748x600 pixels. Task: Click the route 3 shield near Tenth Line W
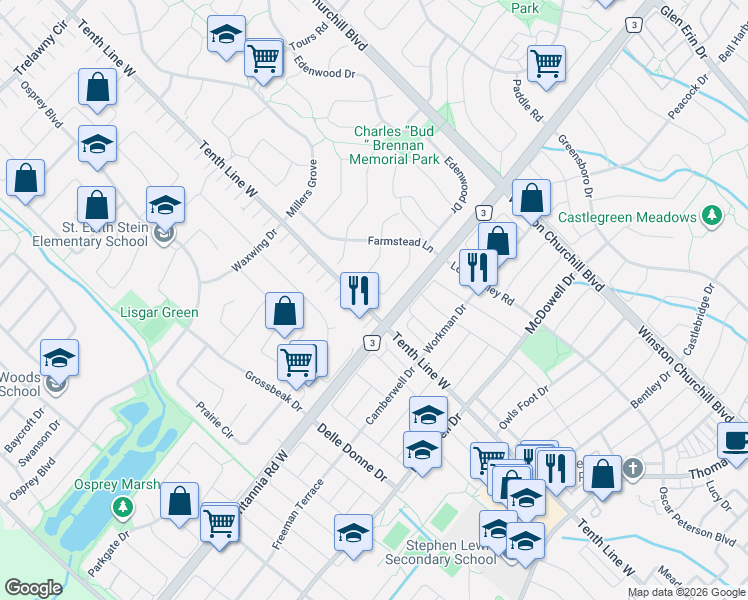pyautogui.click(x=372, y=342)
